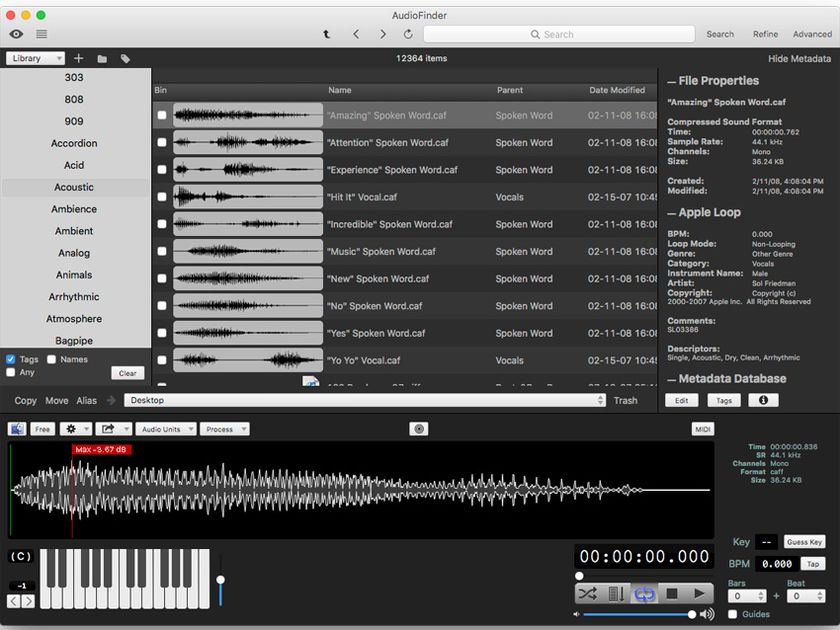The height and width of the screenshot is (630, 840).
Task: Open the Process dropdown
Action: point(224,428)
